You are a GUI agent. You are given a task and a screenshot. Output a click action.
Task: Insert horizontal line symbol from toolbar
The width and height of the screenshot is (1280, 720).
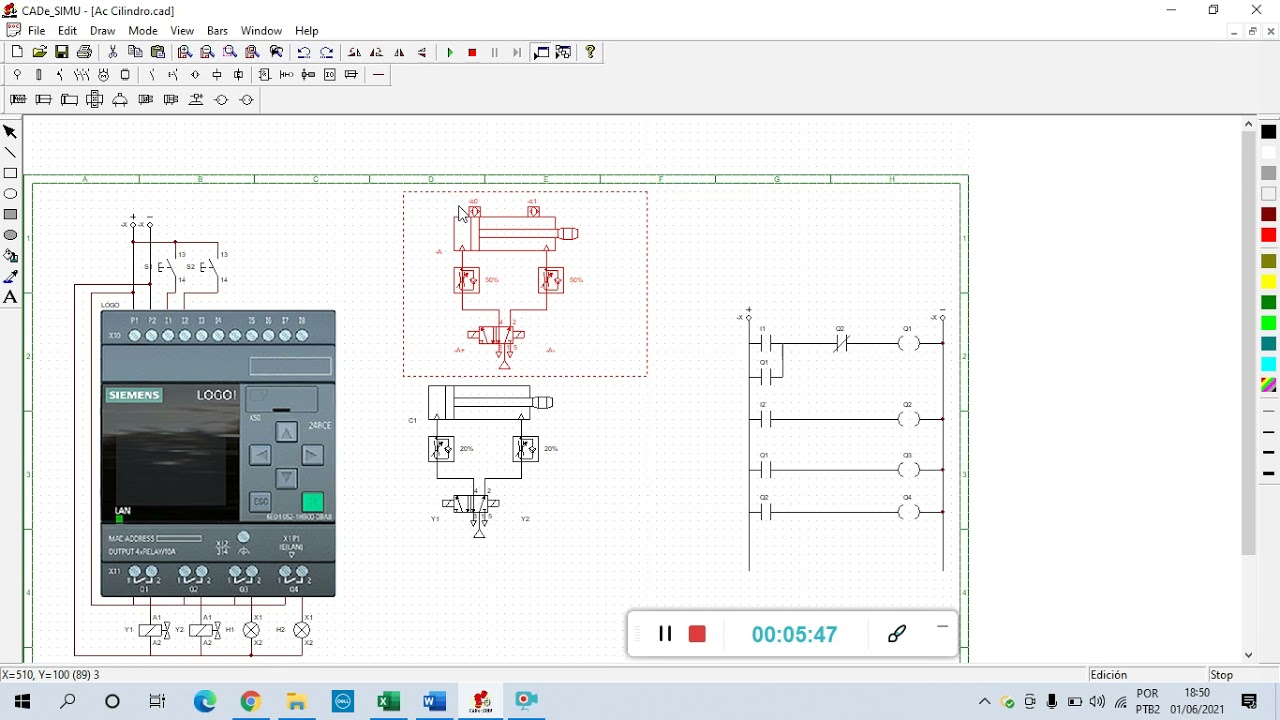tap(378, 75)
